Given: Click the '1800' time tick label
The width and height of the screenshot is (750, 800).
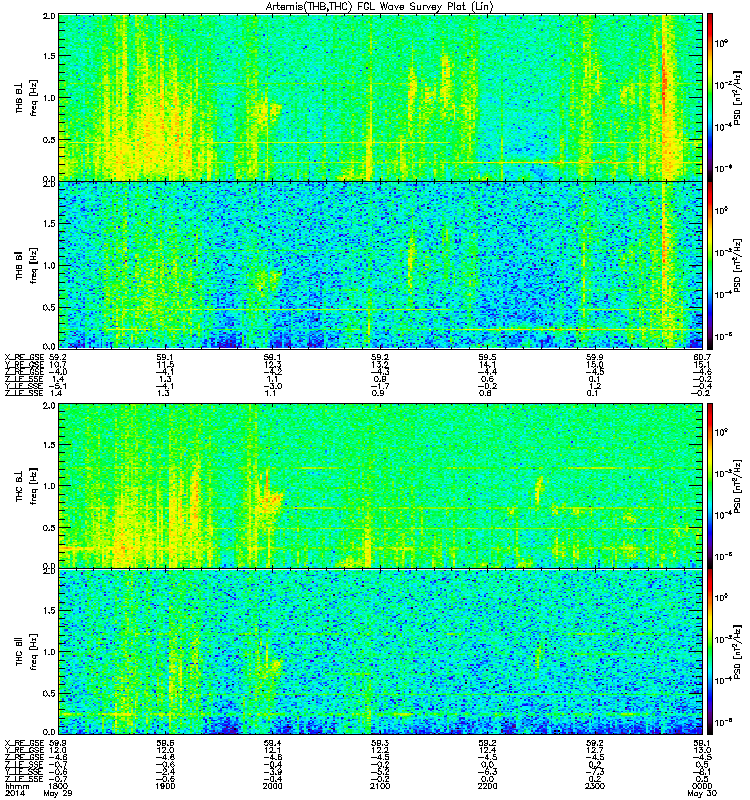Looking at the screenshot, I should click(58, 786).
